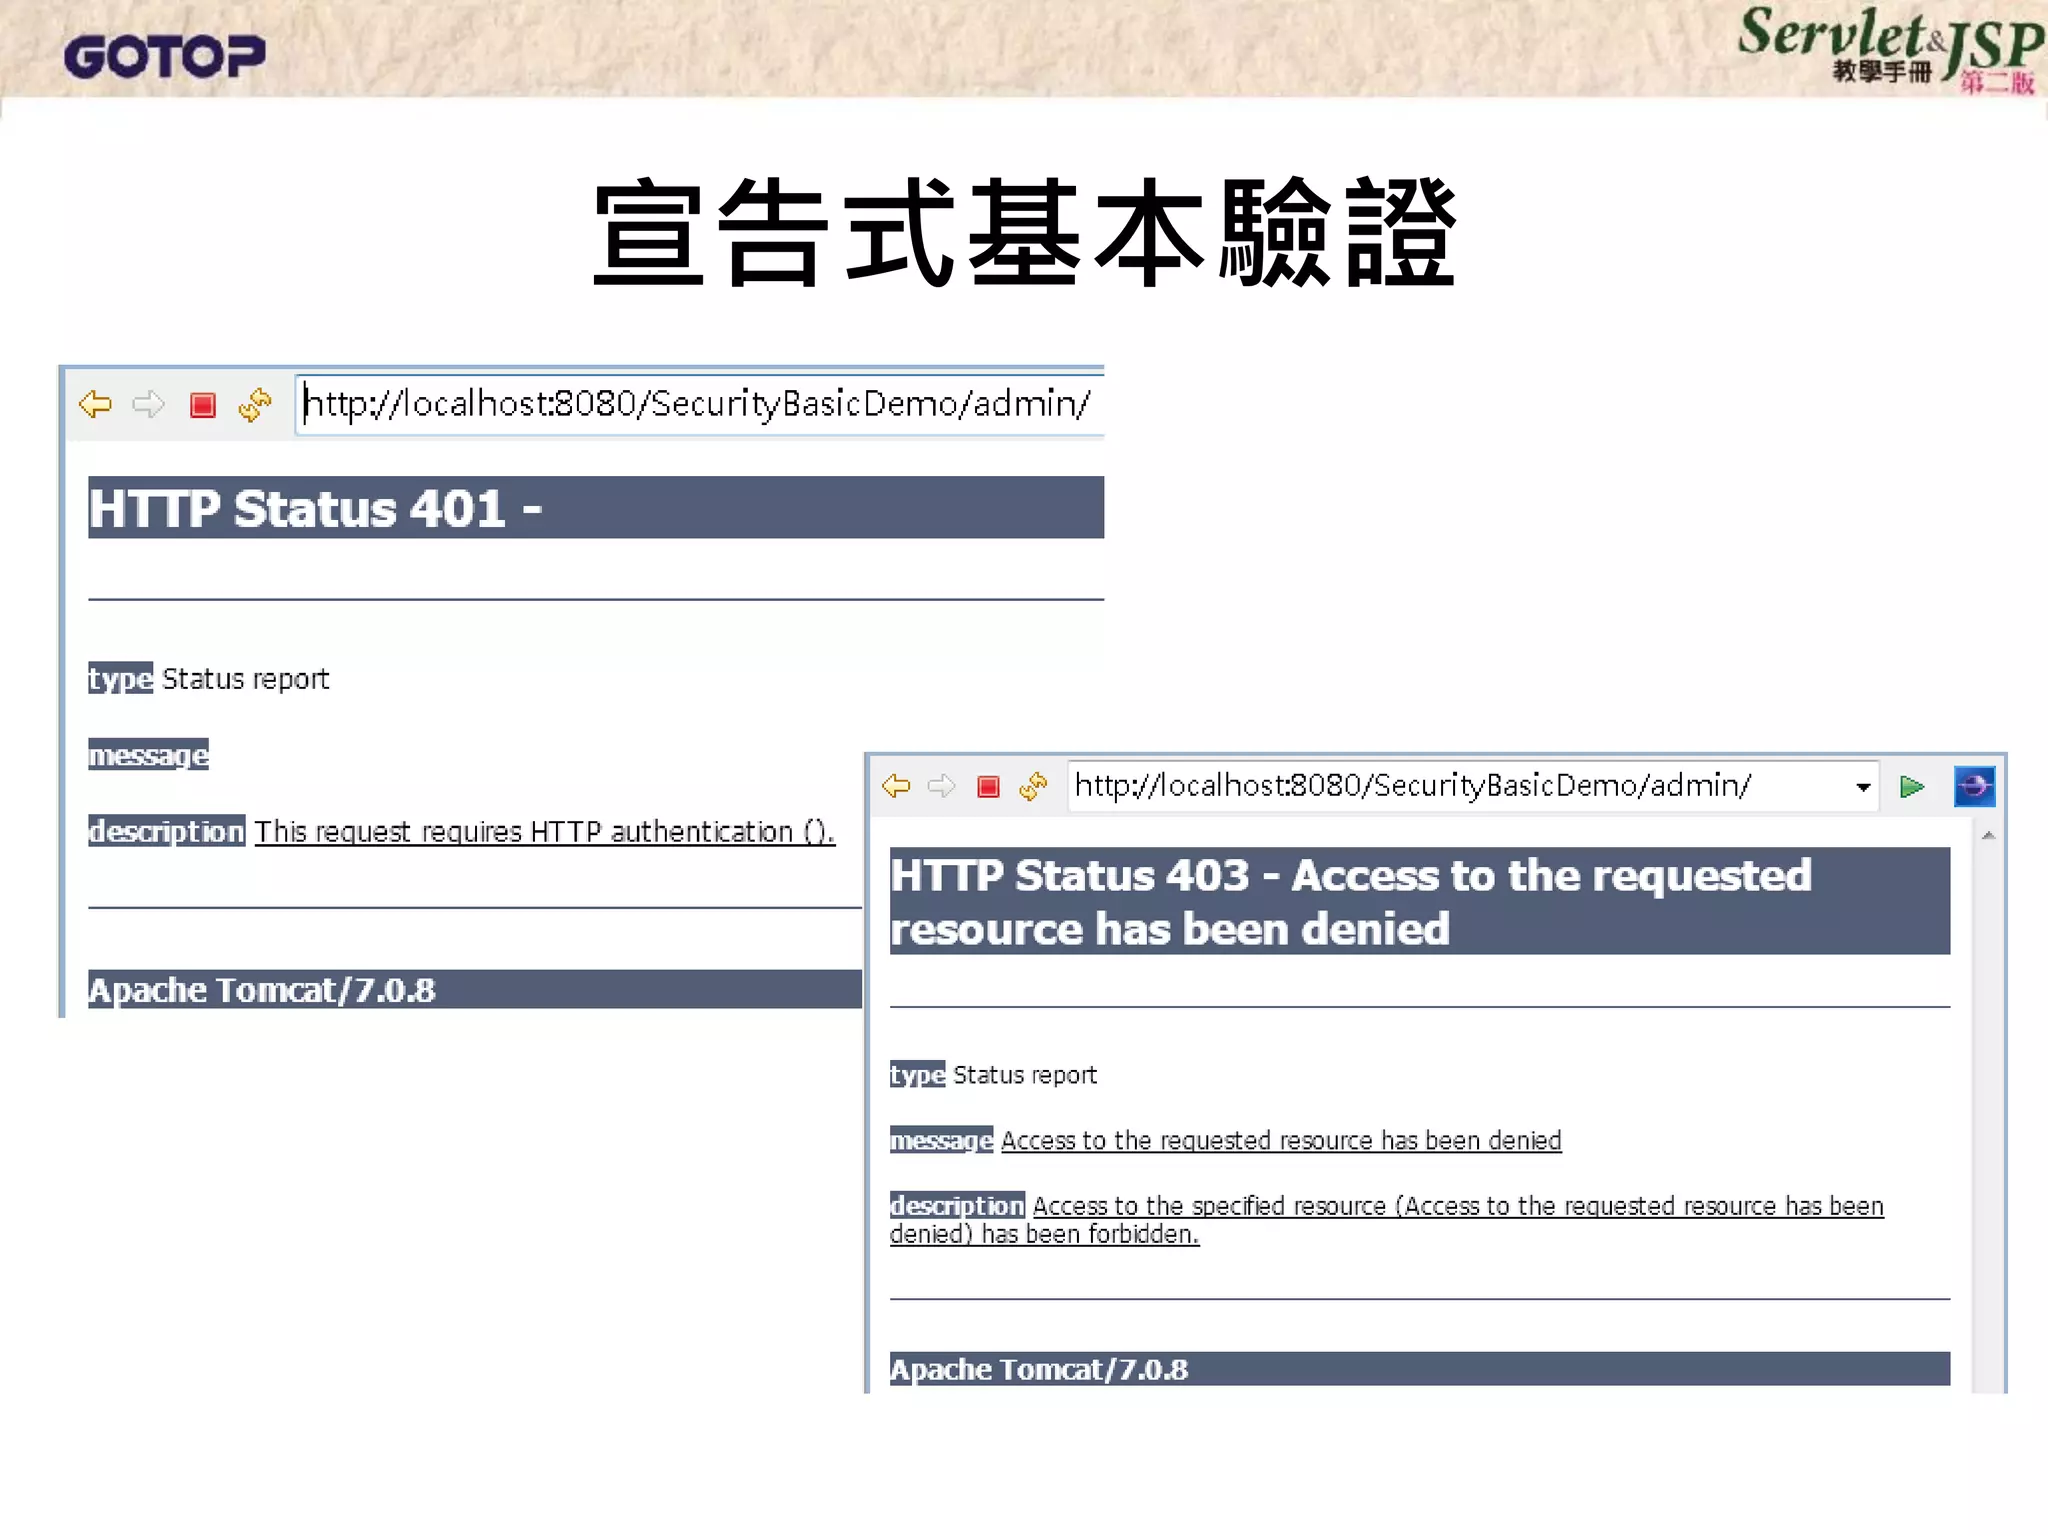
Task: Open external browser icon in 403 window
Action: click(1974, 786)
